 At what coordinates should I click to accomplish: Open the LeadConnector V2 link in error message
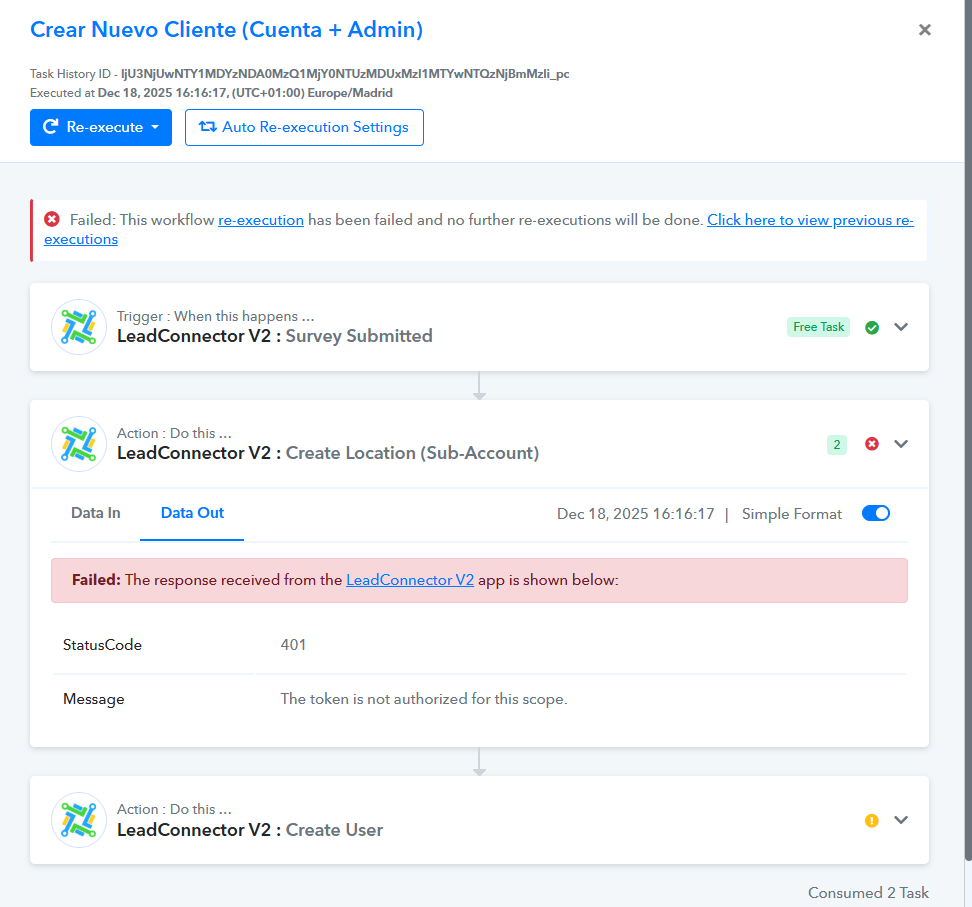(x=410, y=580)
